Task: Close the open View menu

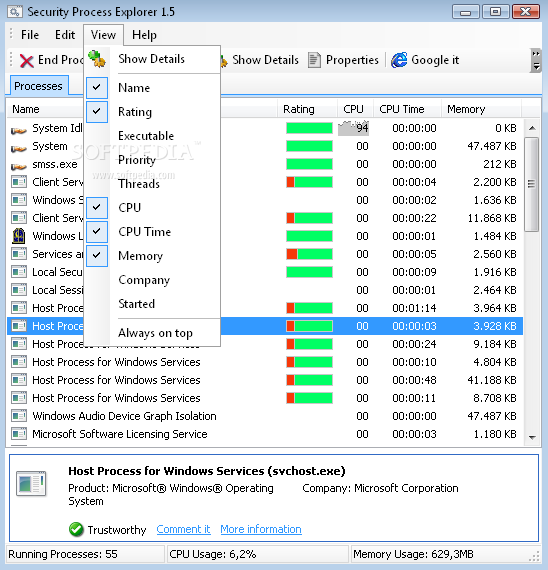Action: [x=103, y=35]
